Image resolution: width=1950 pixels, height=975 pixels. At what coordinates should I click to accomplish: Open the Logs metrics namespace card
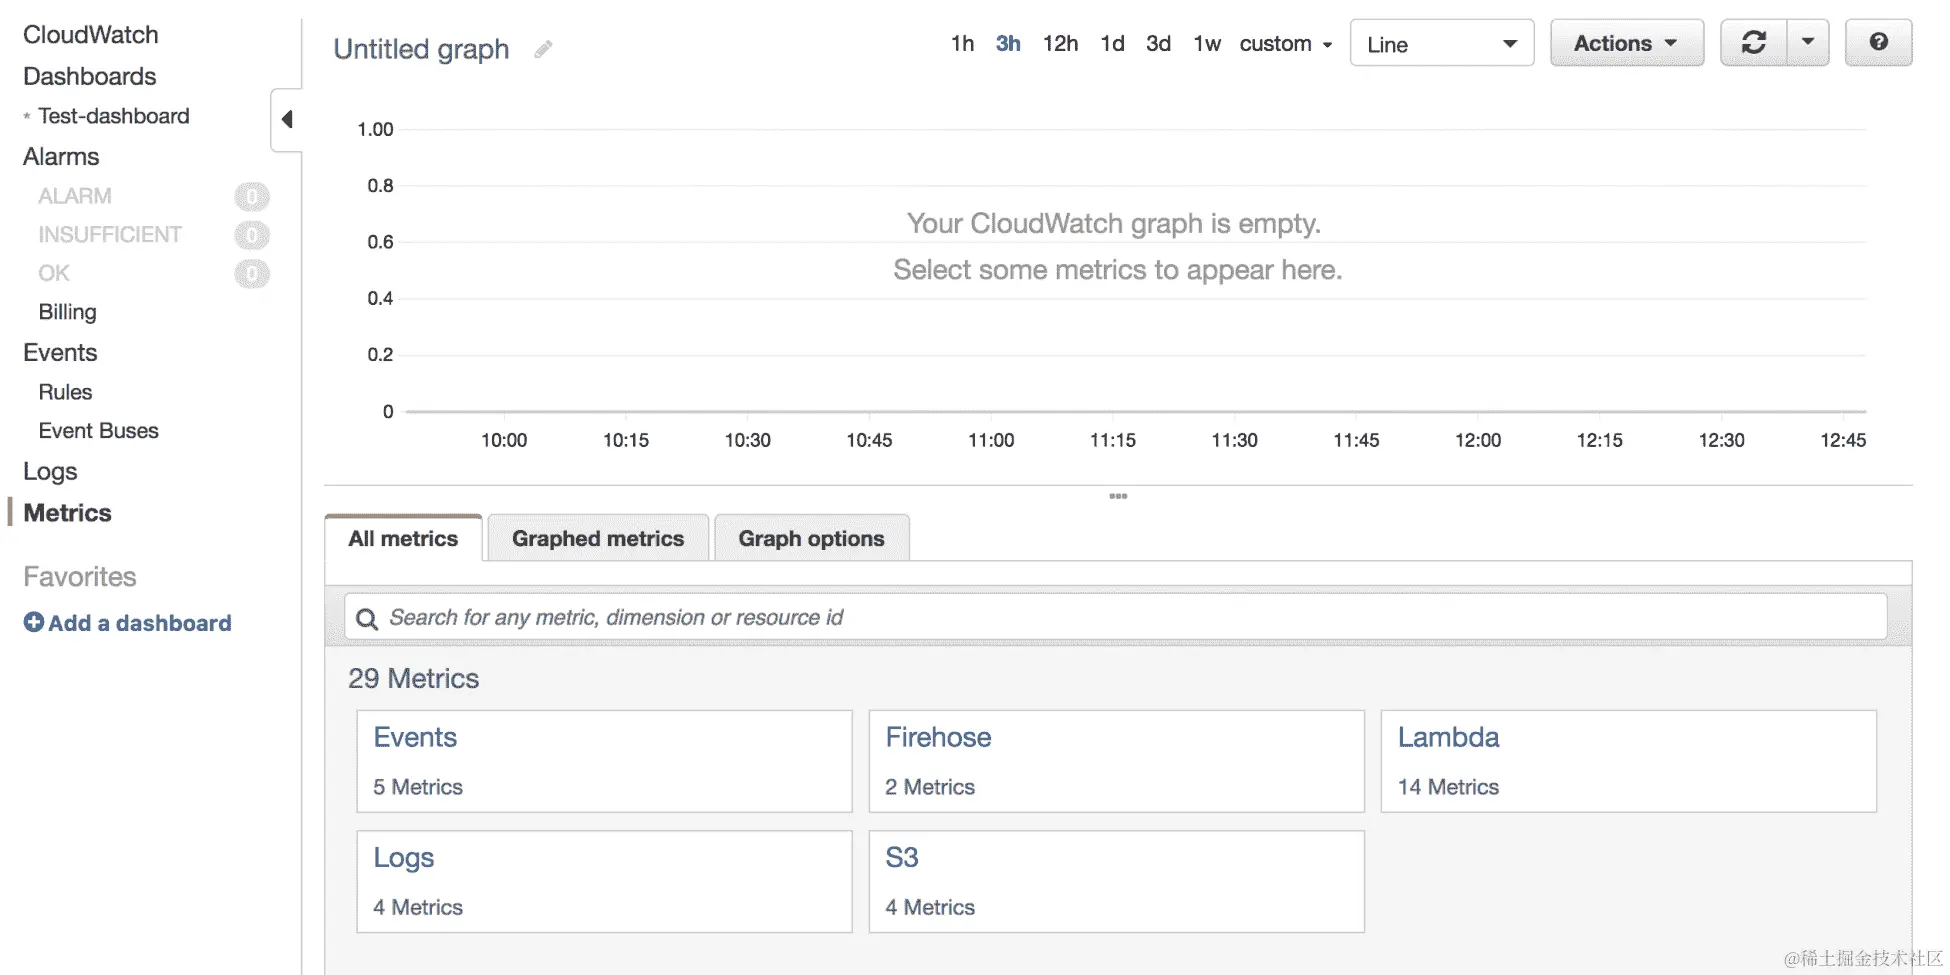click(x=604, y=881)
